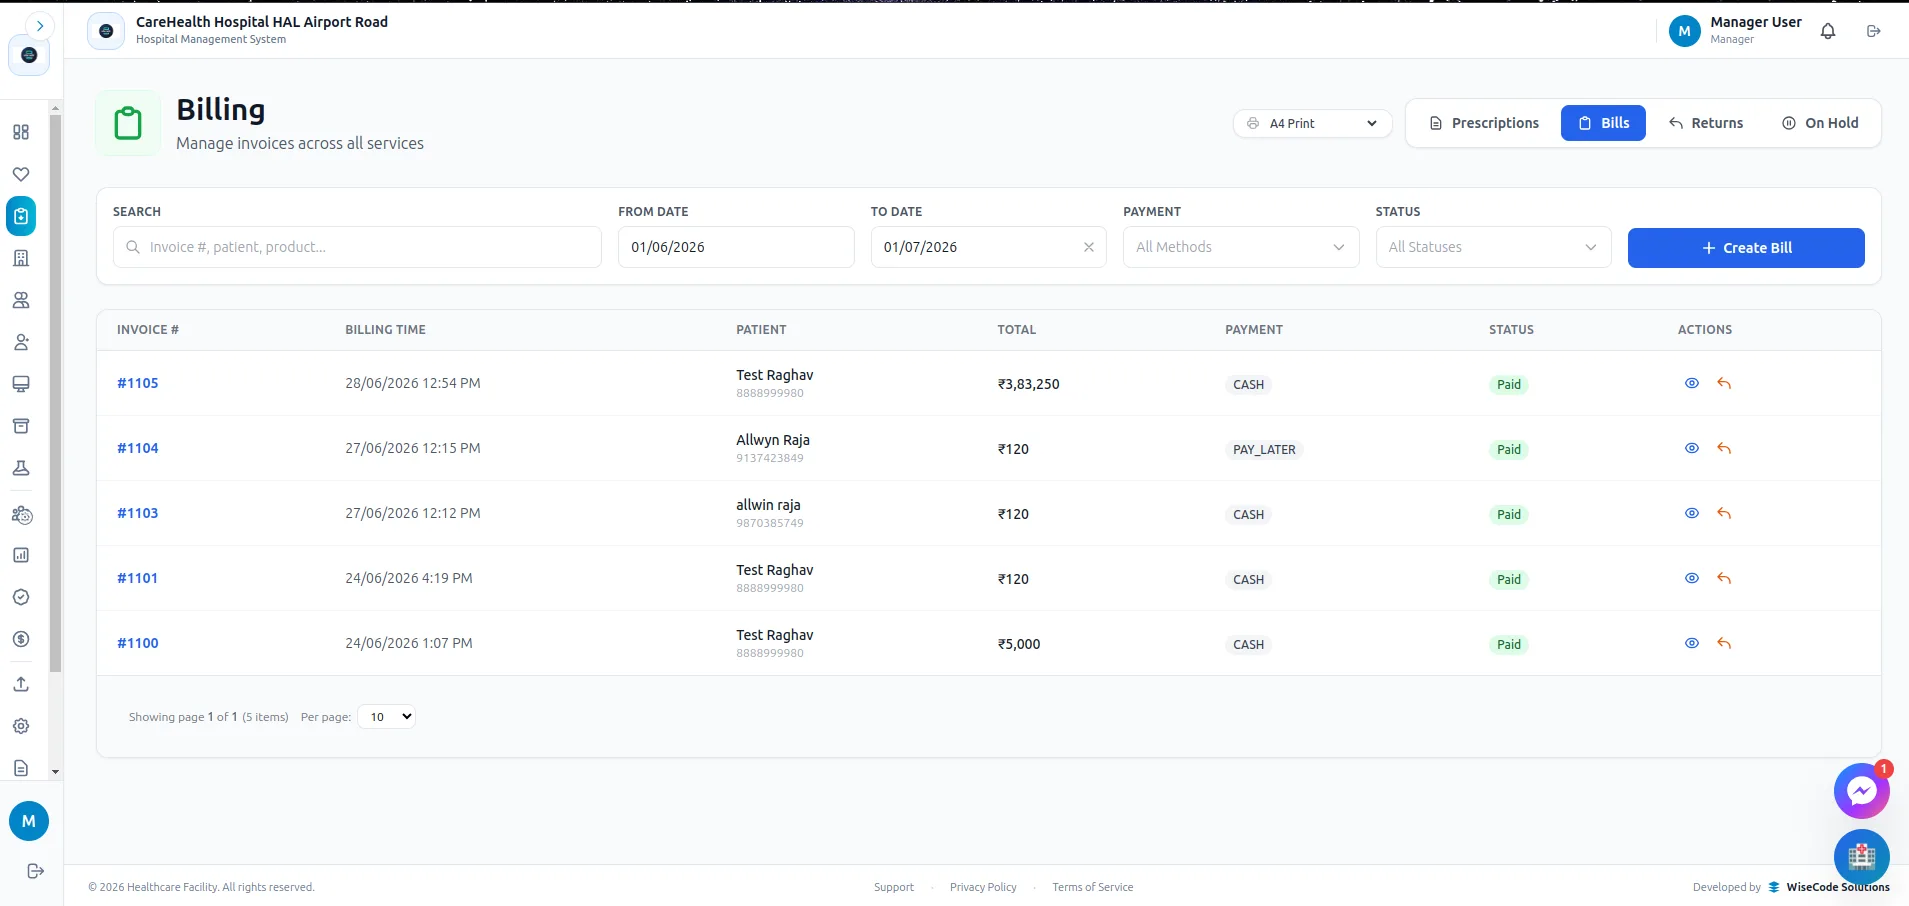This screenshot has height=906, width=1909.
Task: Click the hospital floating button
Action: click(1861, 857)
